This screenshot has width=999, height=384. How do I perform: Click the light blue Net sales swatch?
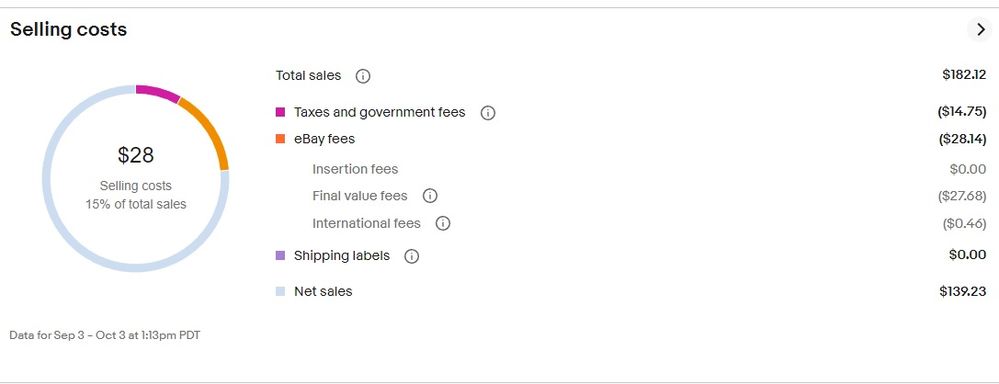pos(280,292)
